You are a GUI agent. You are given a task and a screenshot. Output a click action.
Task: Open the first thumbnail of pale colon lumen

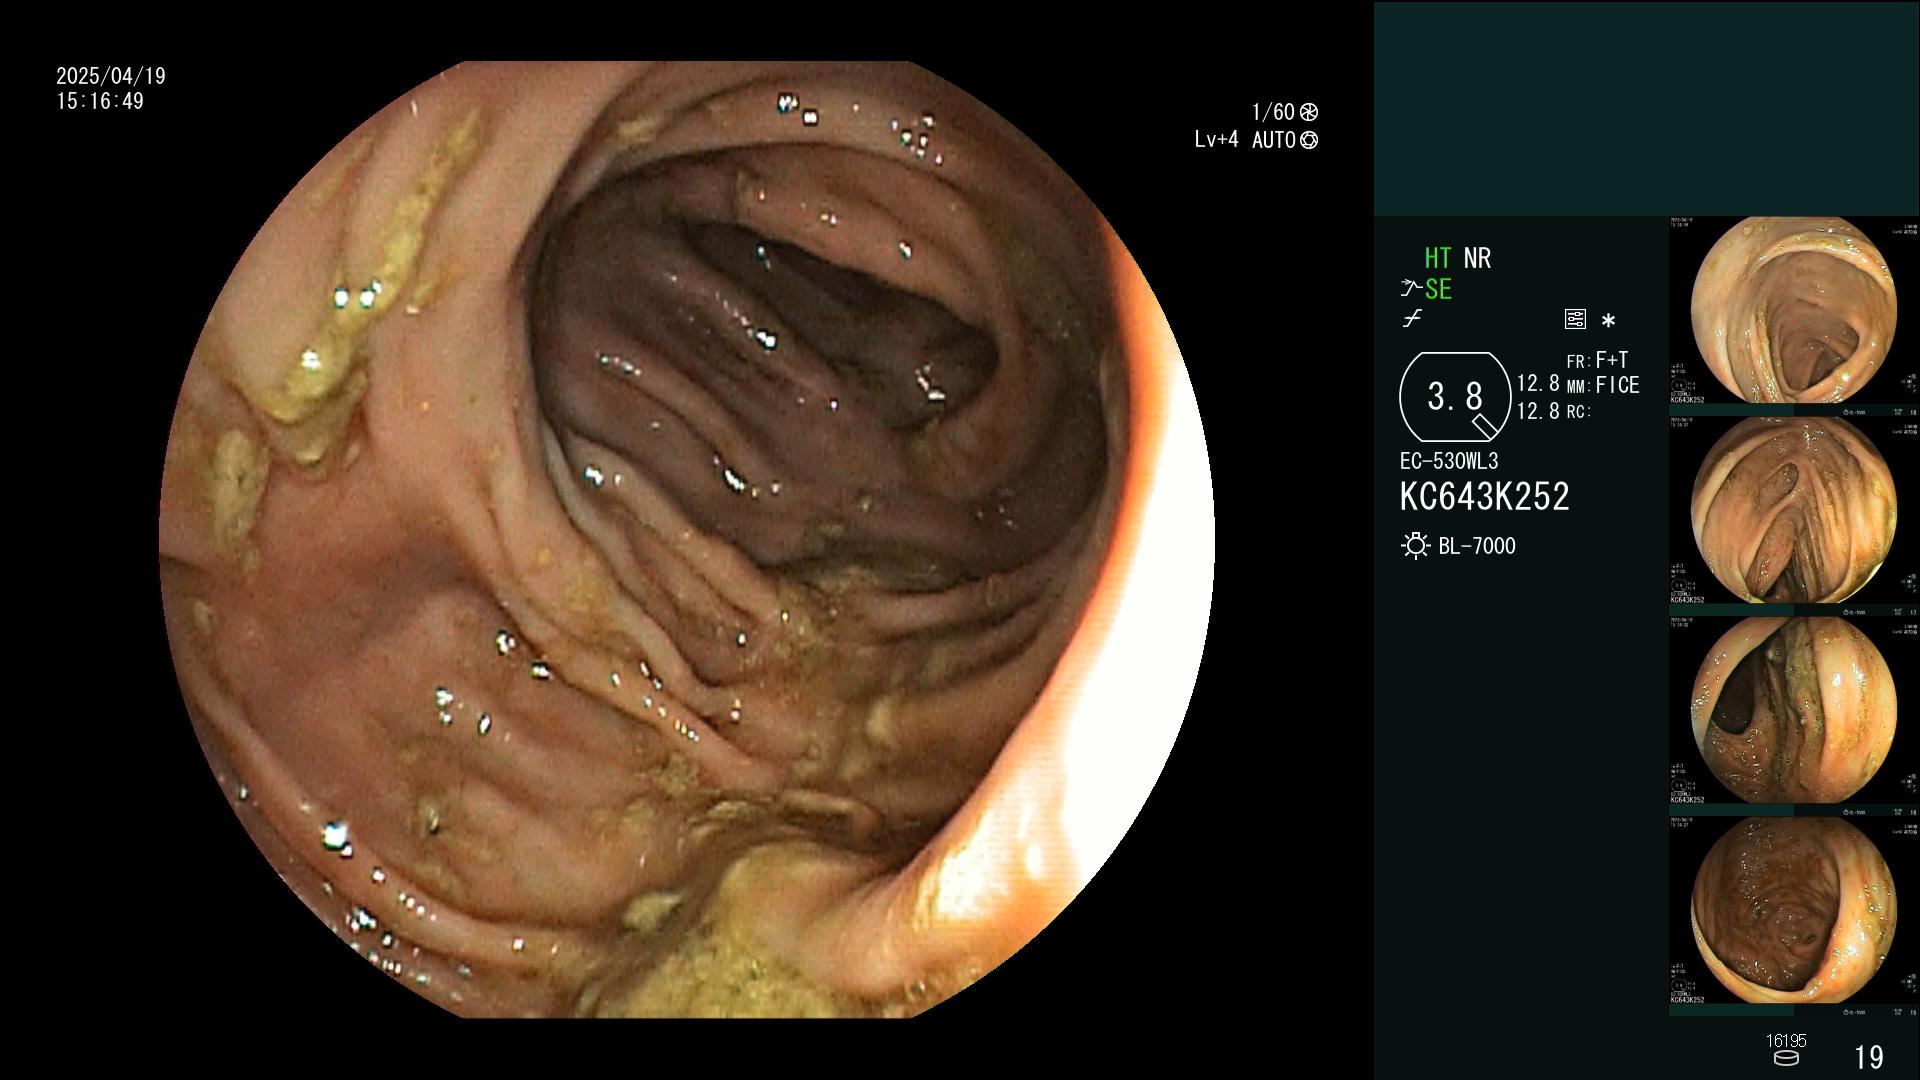pos(1793,311)
